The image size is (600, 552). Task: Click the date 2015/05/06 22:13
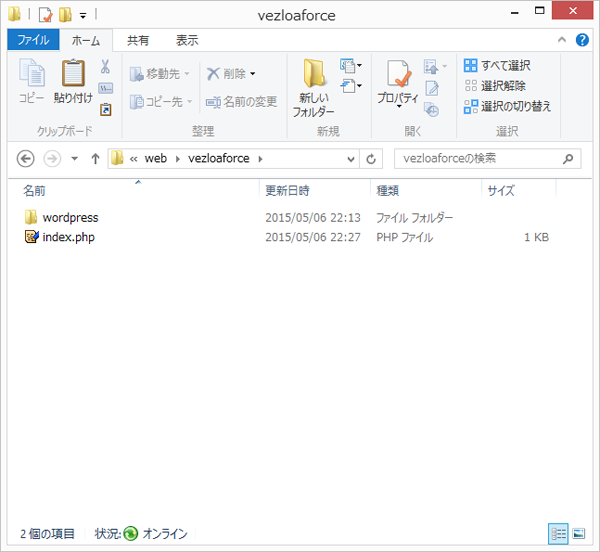coord(313,218)
